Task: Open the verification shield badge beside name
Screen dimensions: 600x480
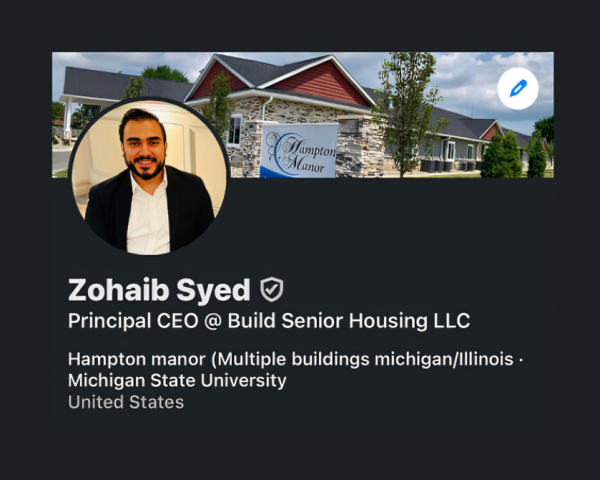Action: [x=272, y=289]
